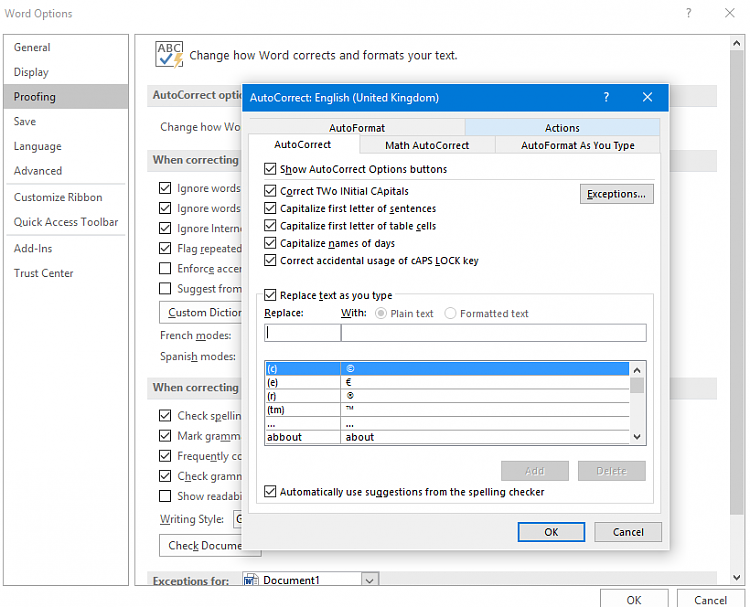Confirm AutoCorrect dialog with OK
The width and height of the screenshot is (750, 607).
(551, 532)
